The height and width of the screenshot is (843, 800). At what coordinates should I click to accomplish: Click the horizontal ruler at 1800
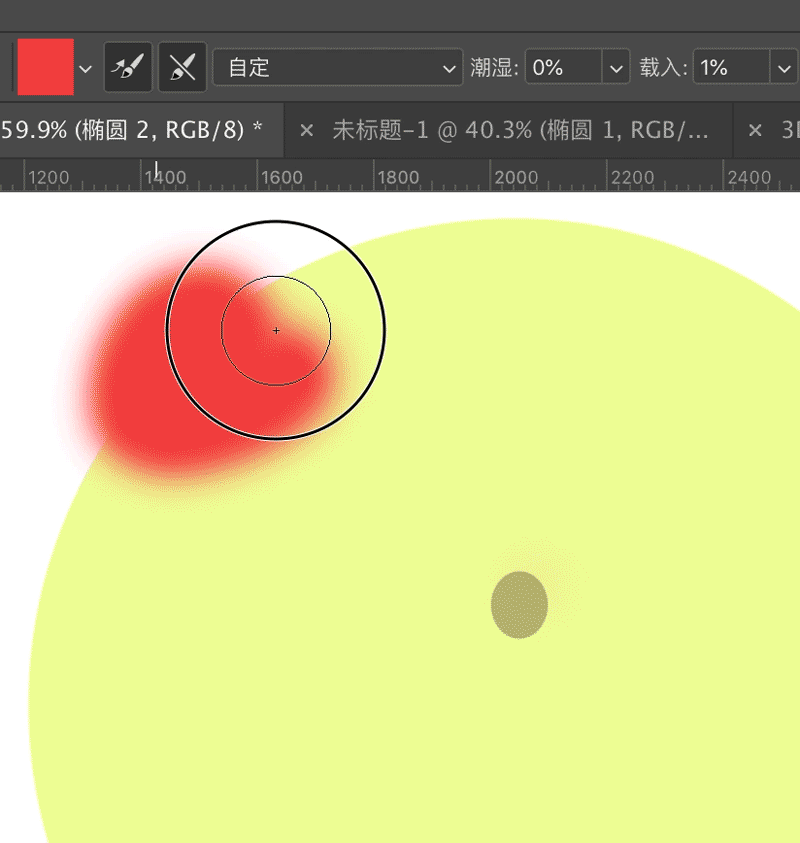[398, 177]
